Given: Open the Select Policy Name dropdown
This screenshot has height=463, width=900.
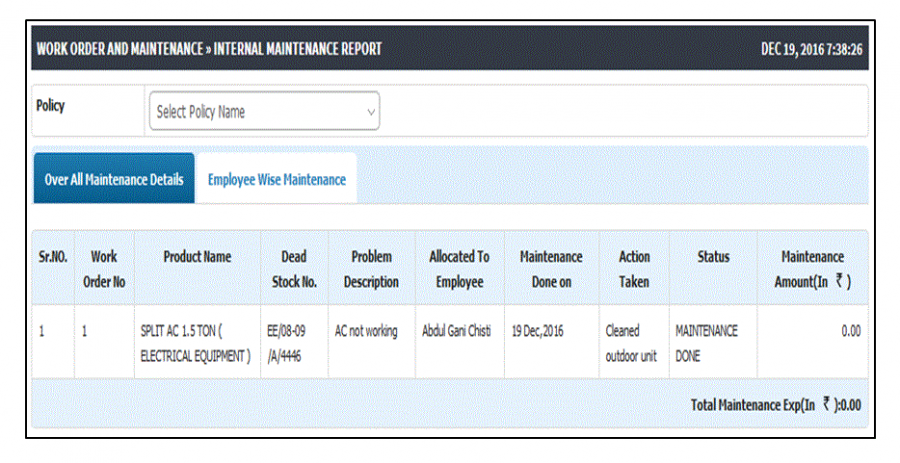Looking at the screenshot, I should pyautogui.click(x=264, y=111).
